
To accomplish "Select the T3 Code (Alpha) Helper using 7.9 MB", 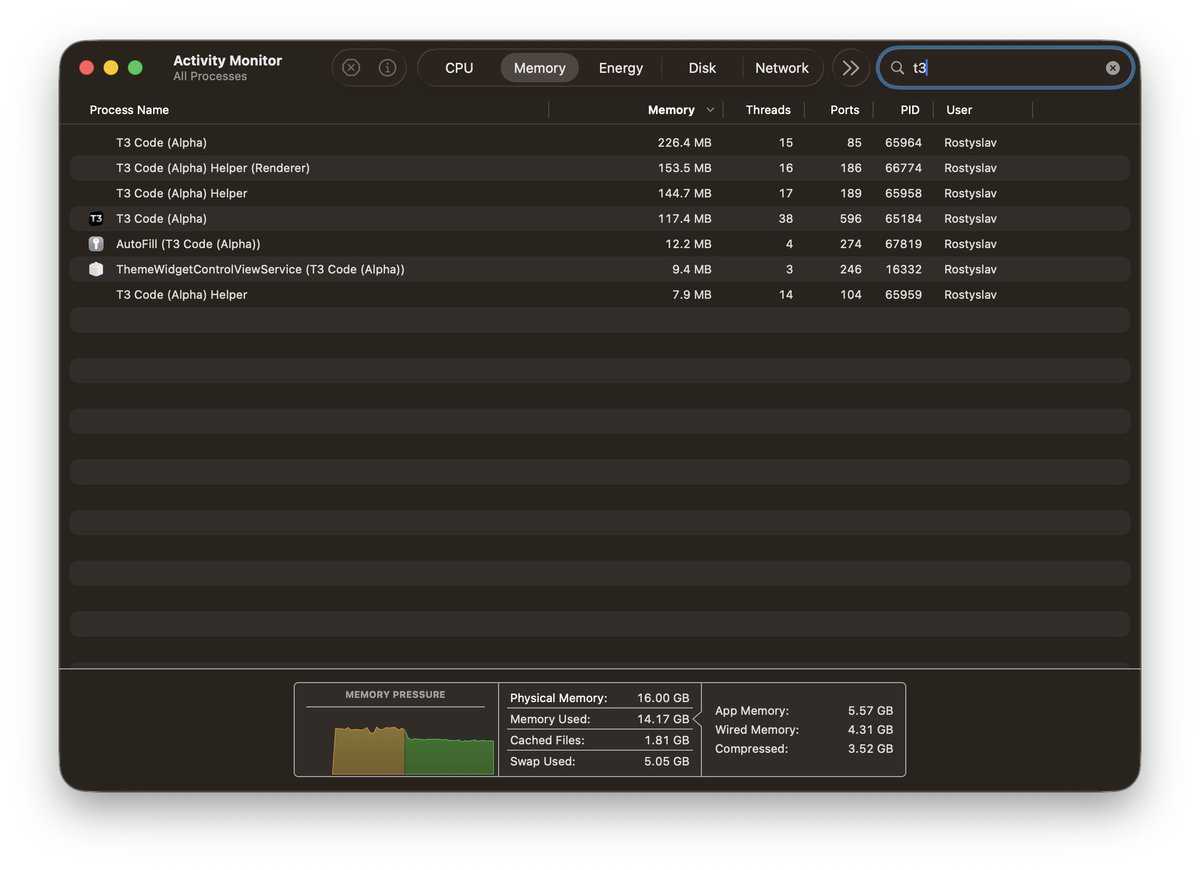I will [600, 295].
